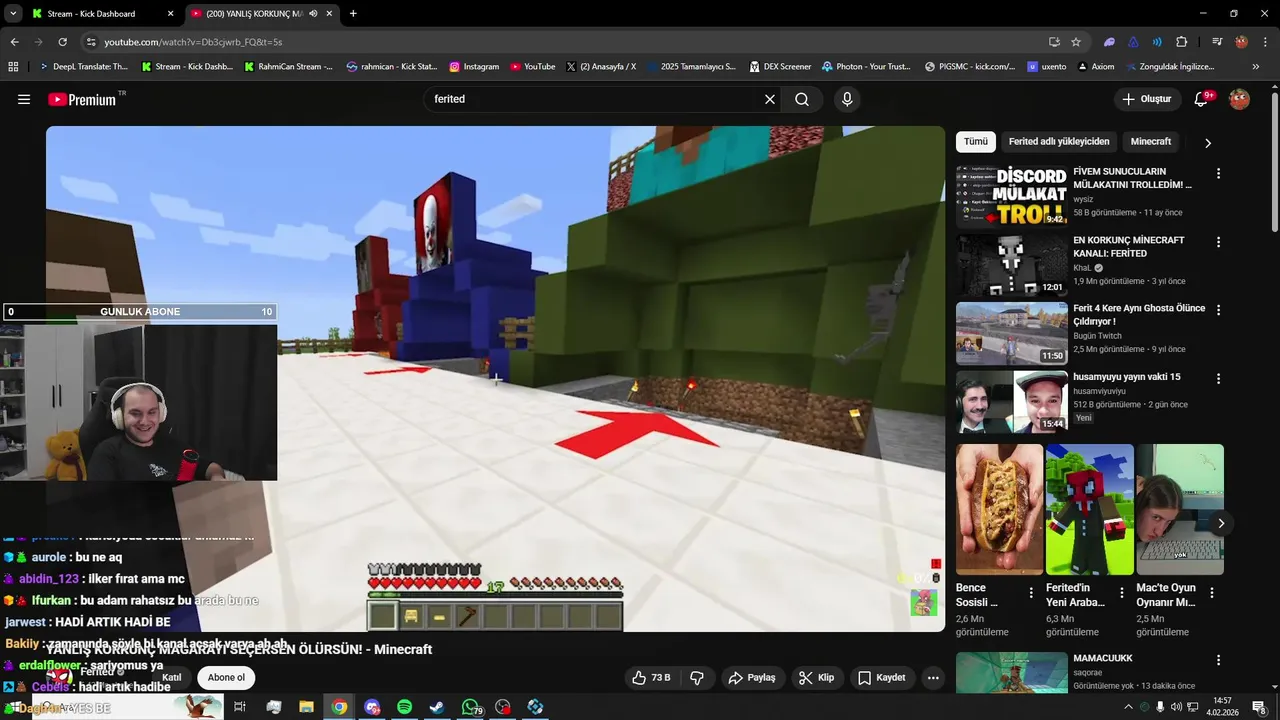The height and width of the screenshot is (720, 1280).
Task: Select 'Ferited adlı yükleyiciden' chip
Action: coord(1059,142)
